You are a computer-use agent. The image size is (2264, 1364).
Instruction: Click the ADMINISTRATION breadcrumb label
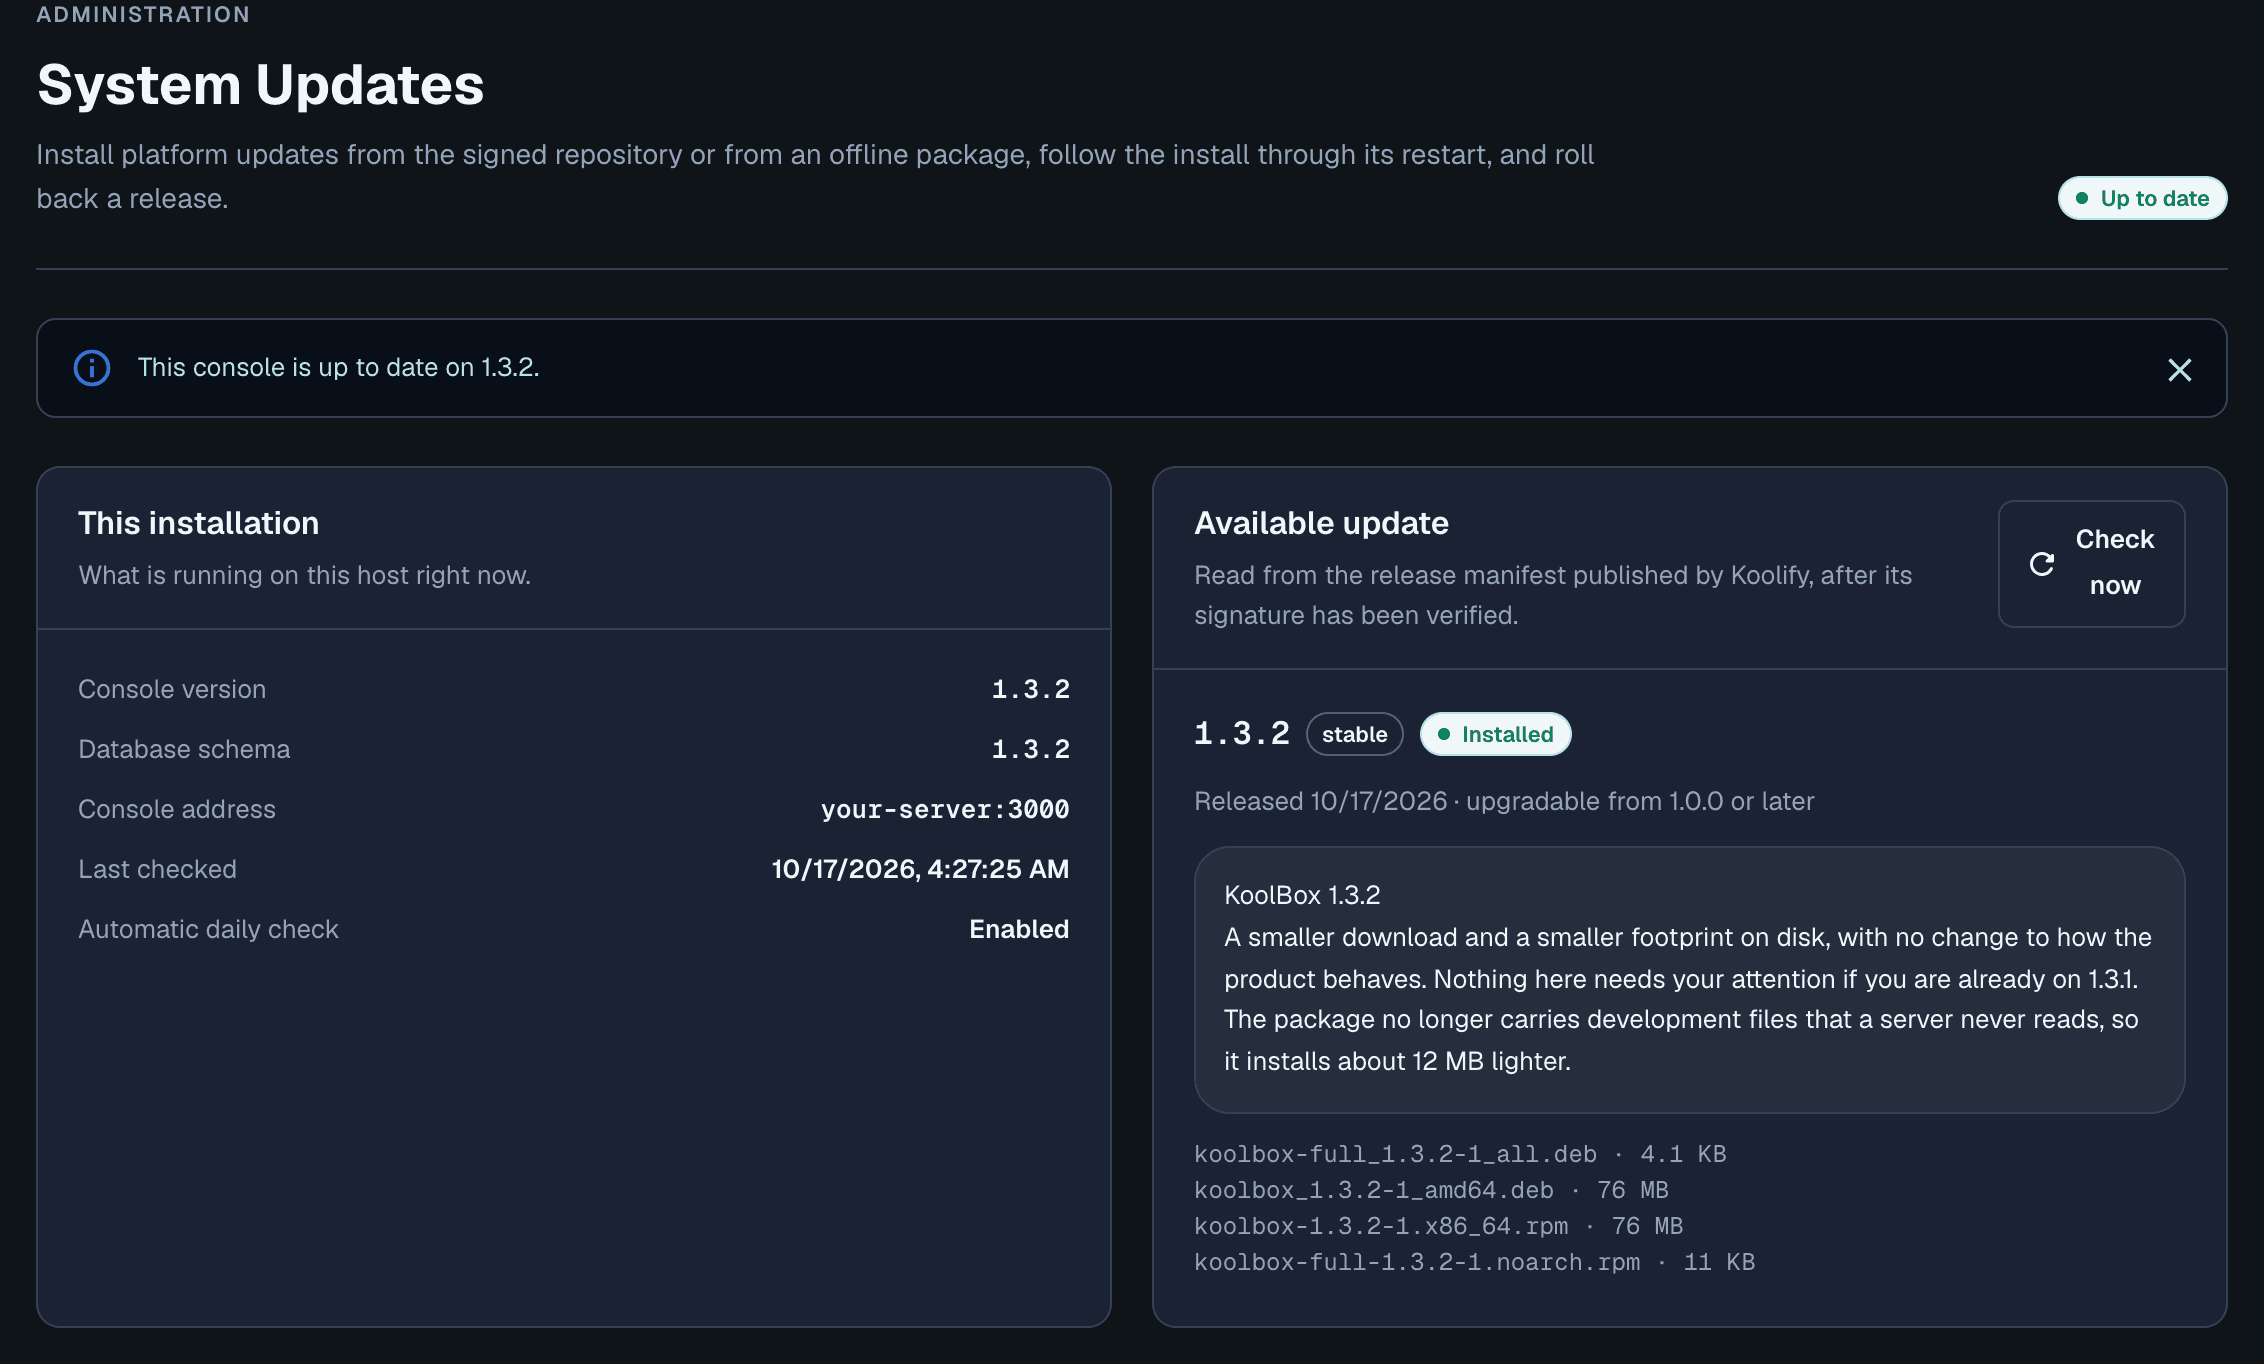click(x=143, y=14)
